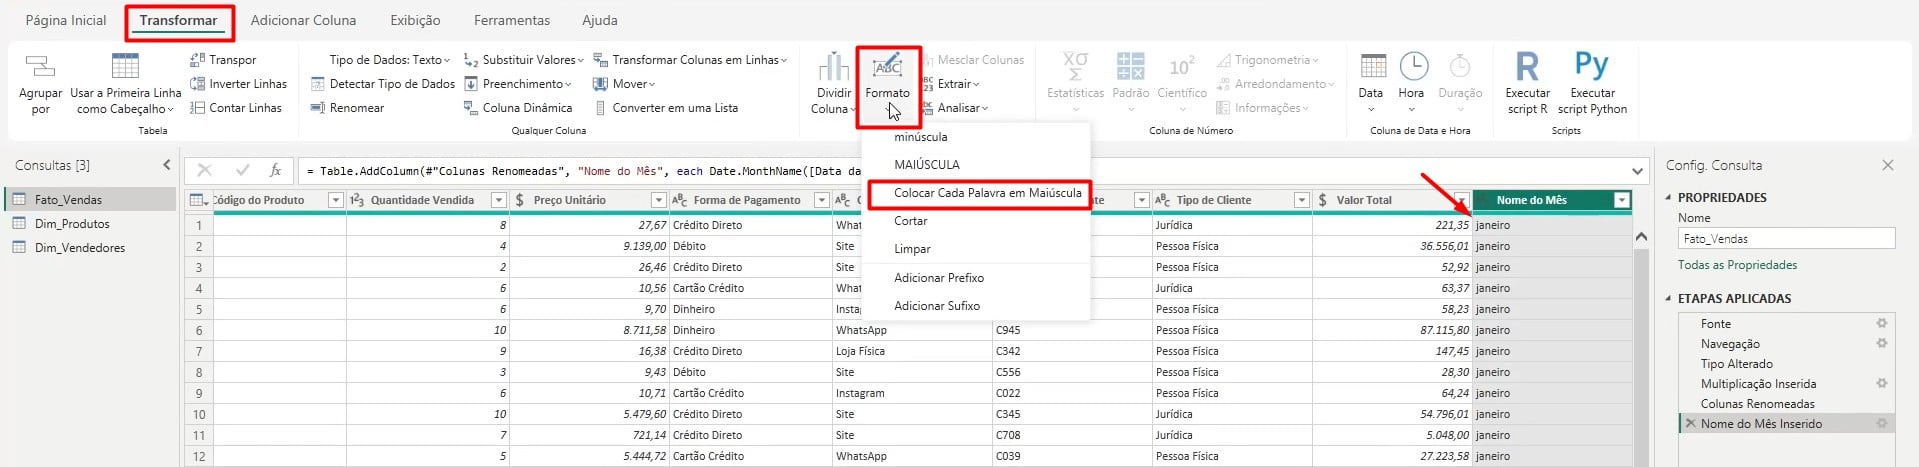Viewport: 1919px width, 467px height.
Task: Expand the formula bar chevron
Action: (1637, 171)
